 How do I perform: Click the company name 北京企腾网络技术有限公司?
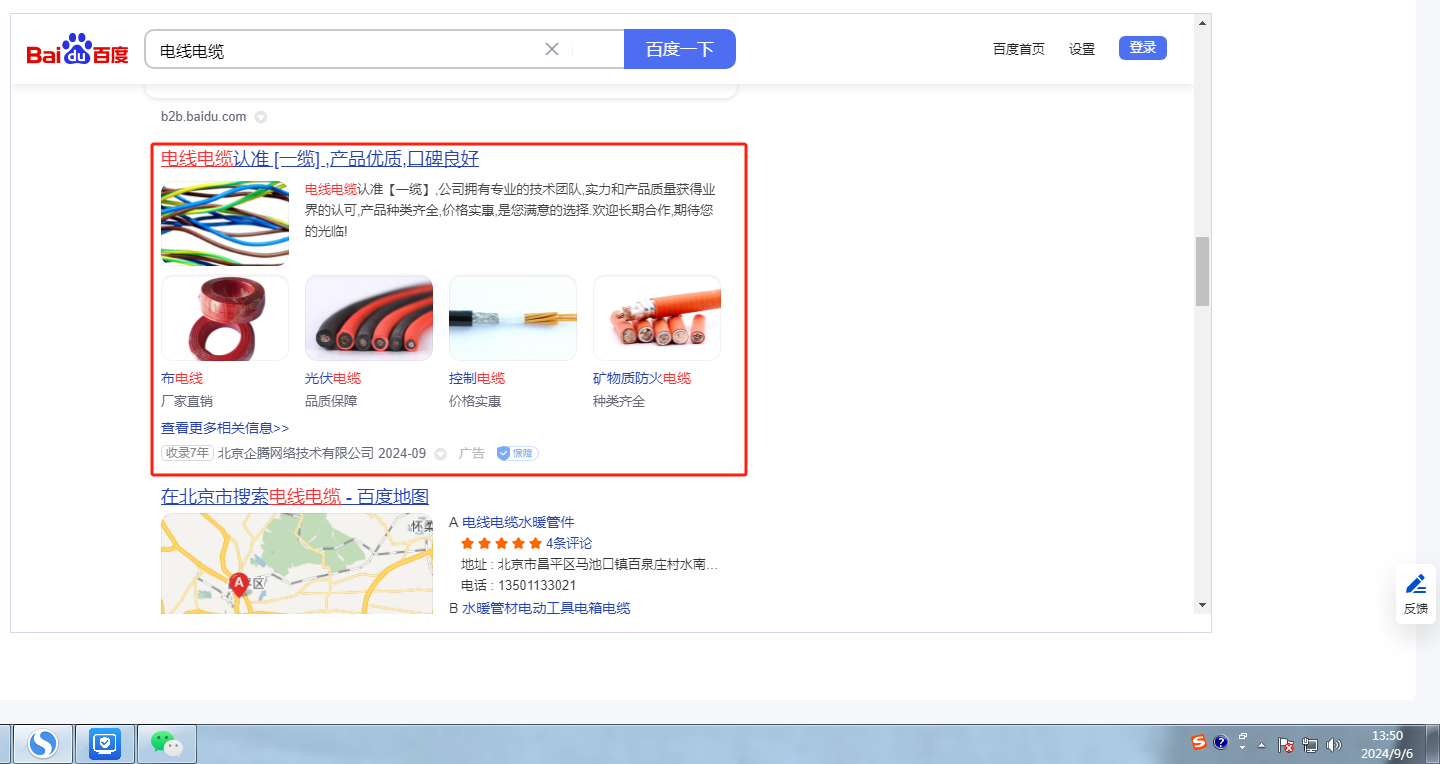click(296, 453)
